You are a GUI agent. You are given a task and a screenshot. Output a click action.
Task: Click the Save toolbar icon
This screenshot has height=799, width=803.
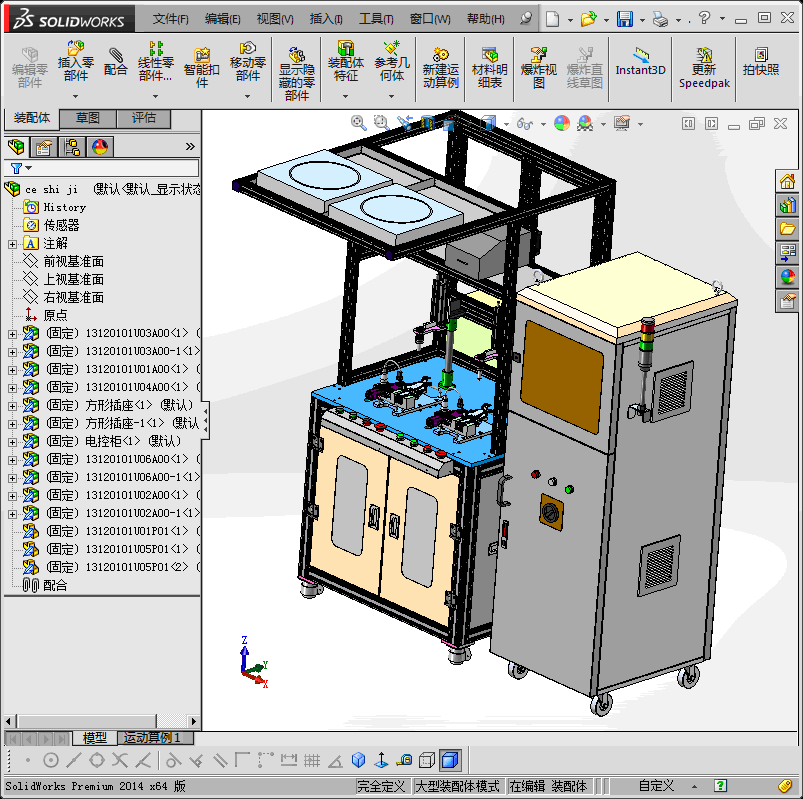[625, 19]
